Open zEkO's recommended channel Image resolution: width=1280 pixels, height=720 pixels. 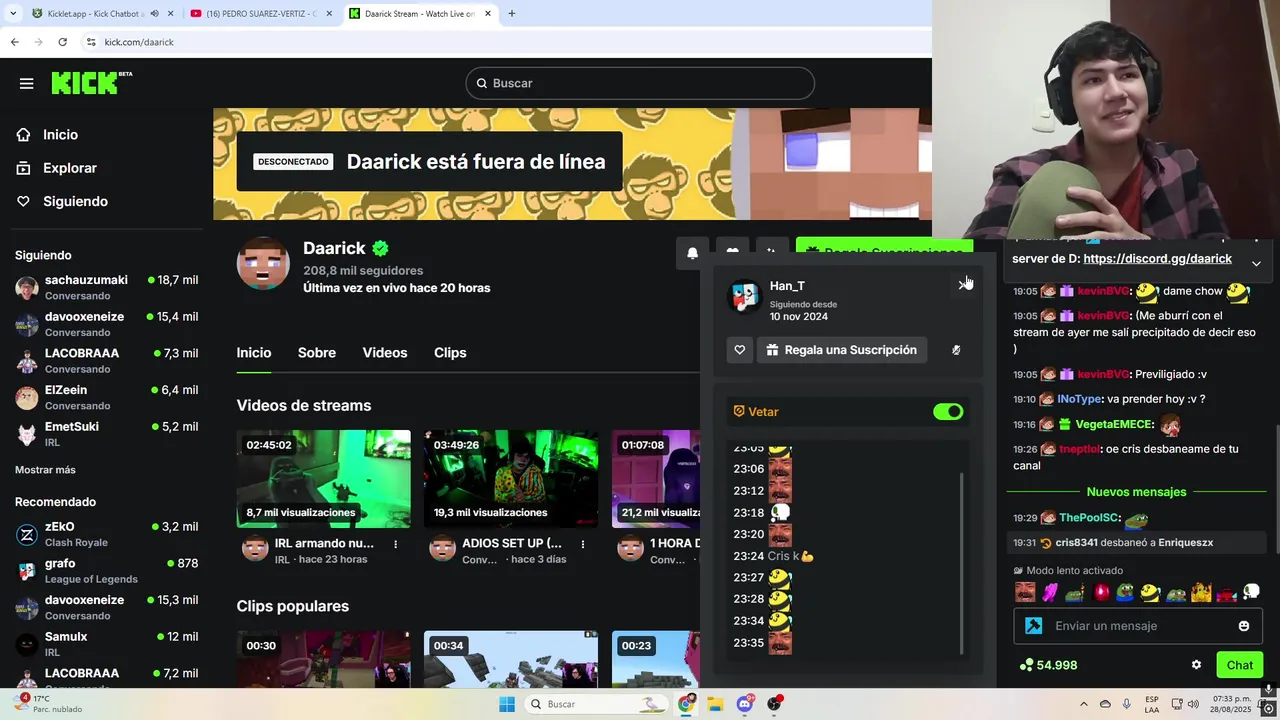pos(106,534)
